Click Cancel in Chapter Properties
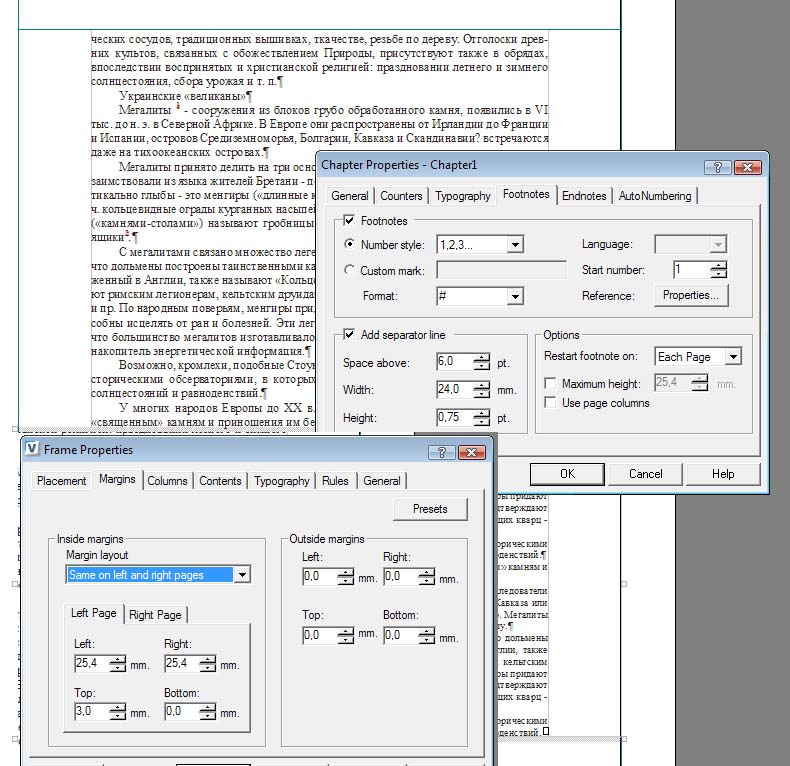 645,474
